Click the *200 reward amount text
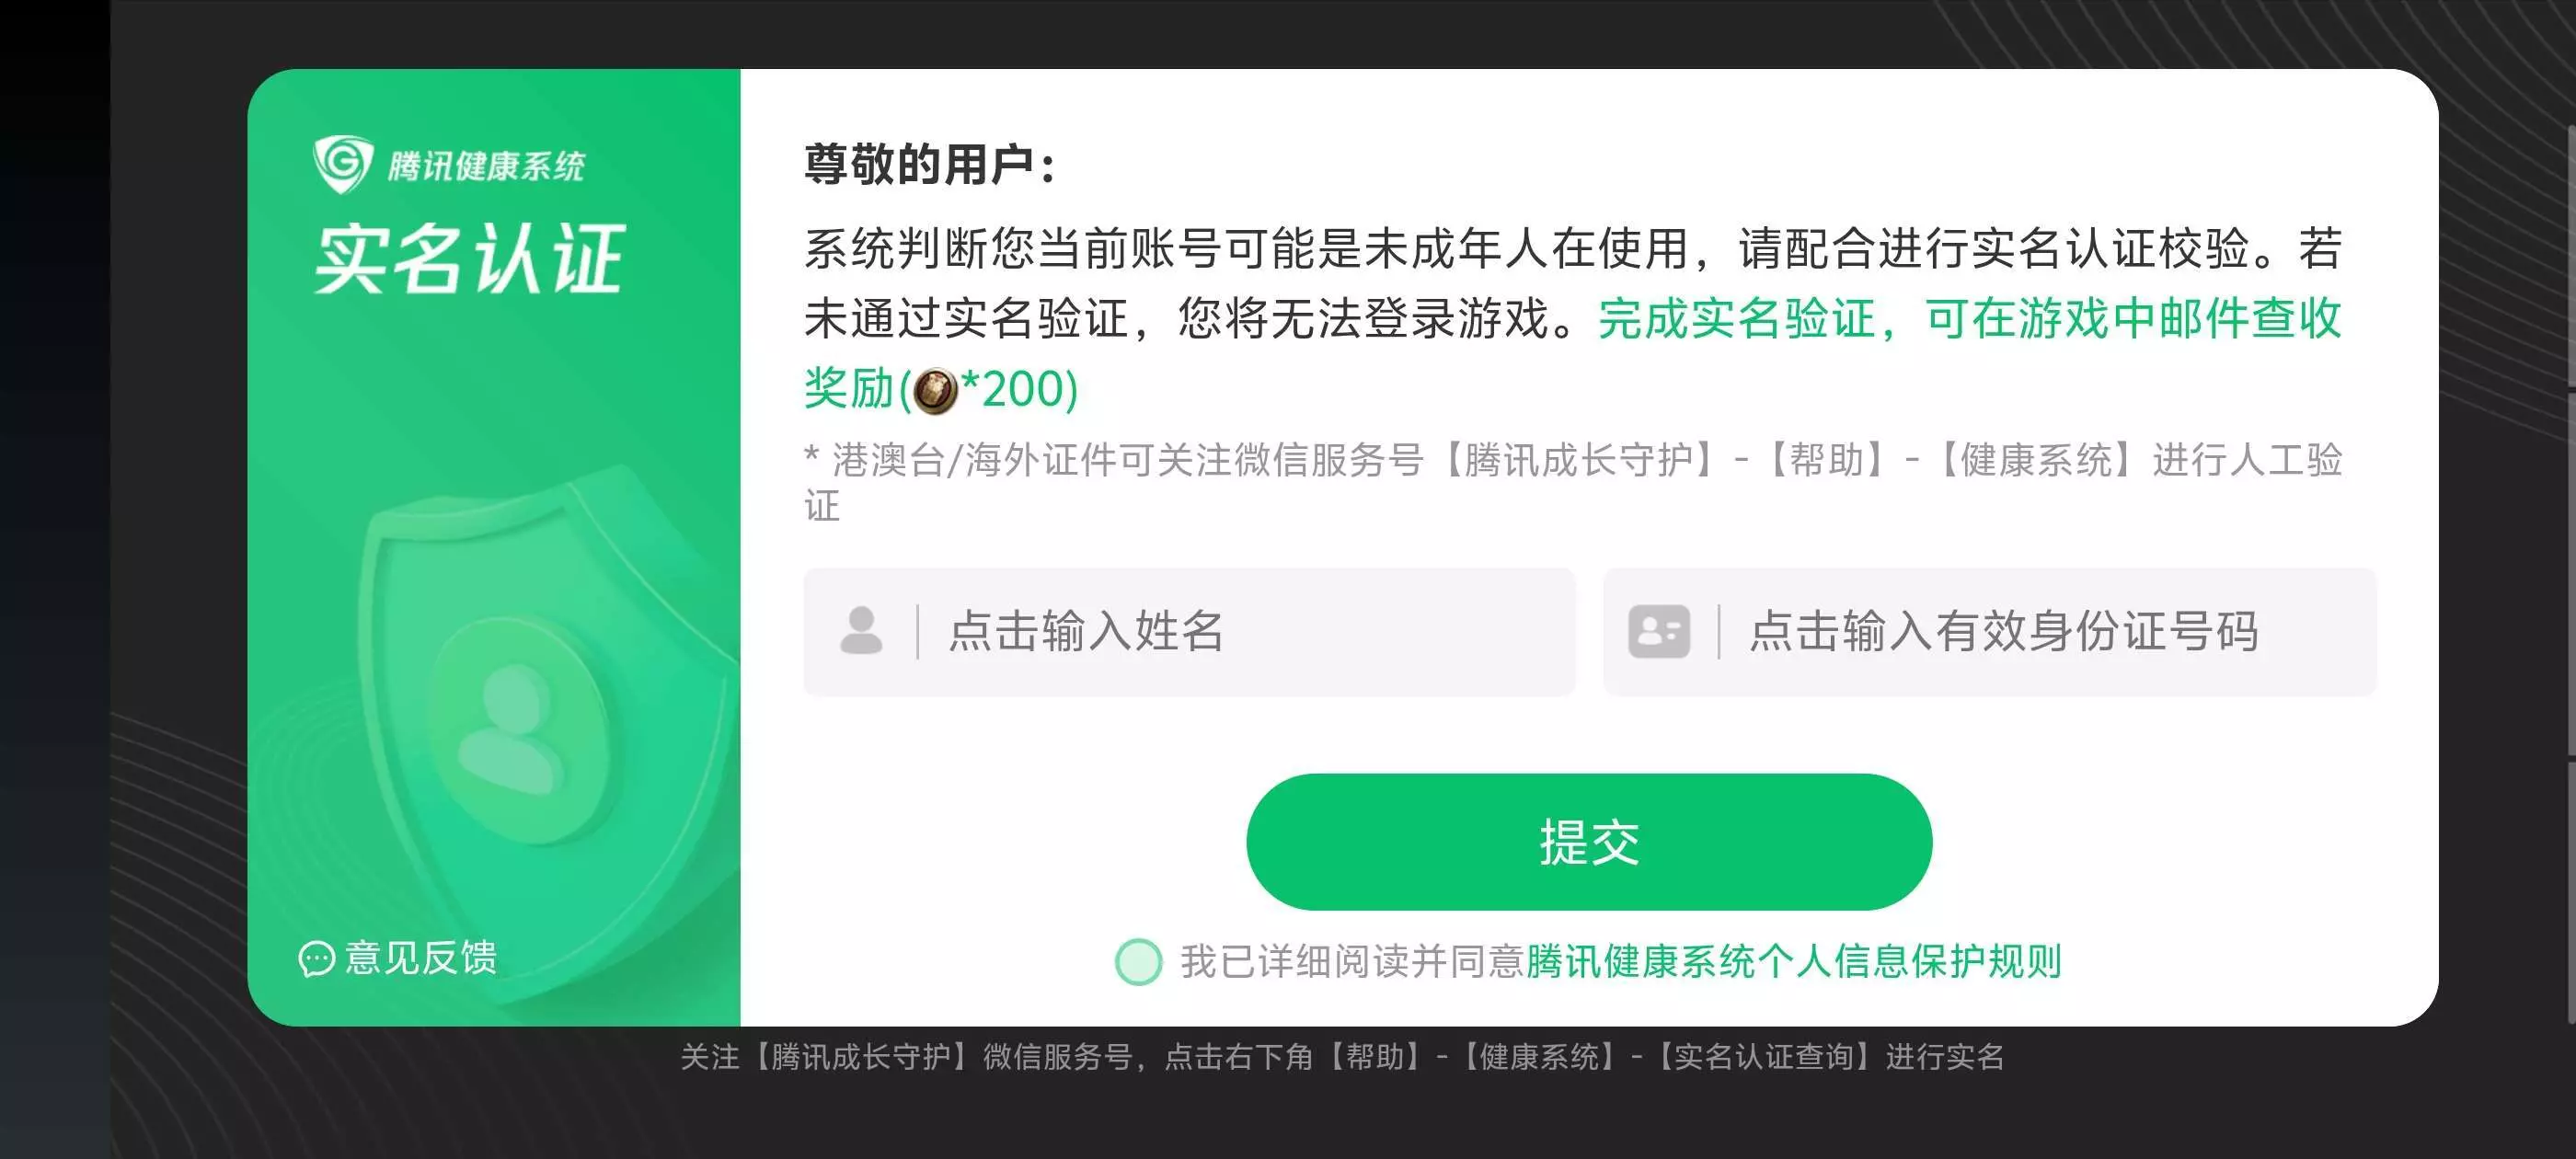This screenshot has width=2576, height=1159. point(1019,390)
